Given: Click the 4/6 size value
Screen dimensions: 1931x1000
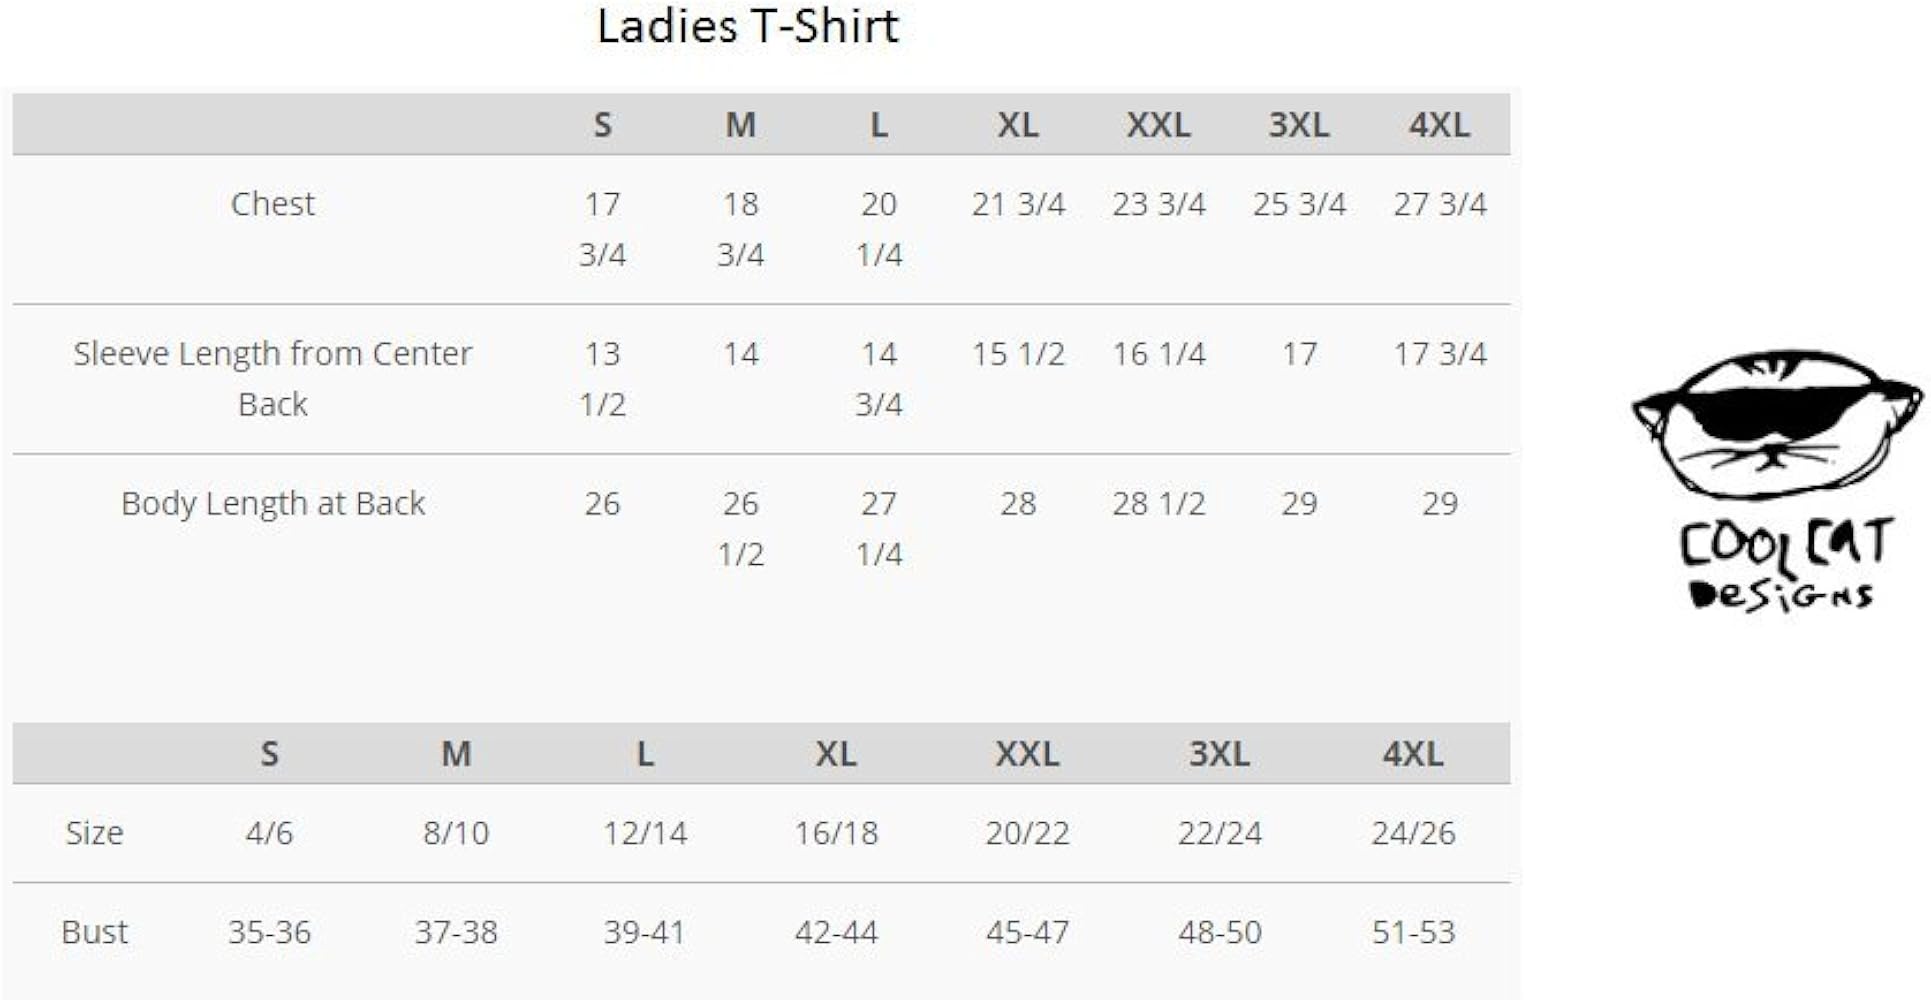Looking at the screenshot, I should (x=269, y=833).
